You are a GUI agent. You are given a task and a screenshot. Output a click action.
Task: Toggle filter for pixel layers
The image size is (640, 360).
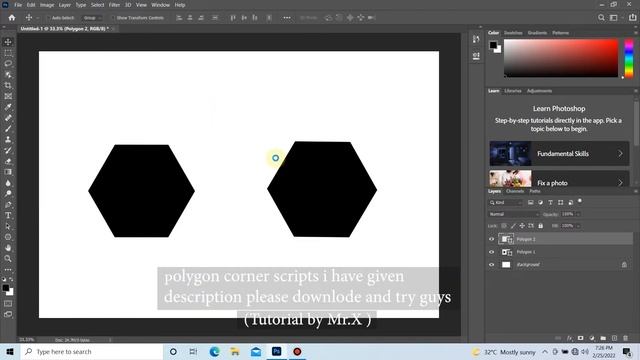coord(530,202)
